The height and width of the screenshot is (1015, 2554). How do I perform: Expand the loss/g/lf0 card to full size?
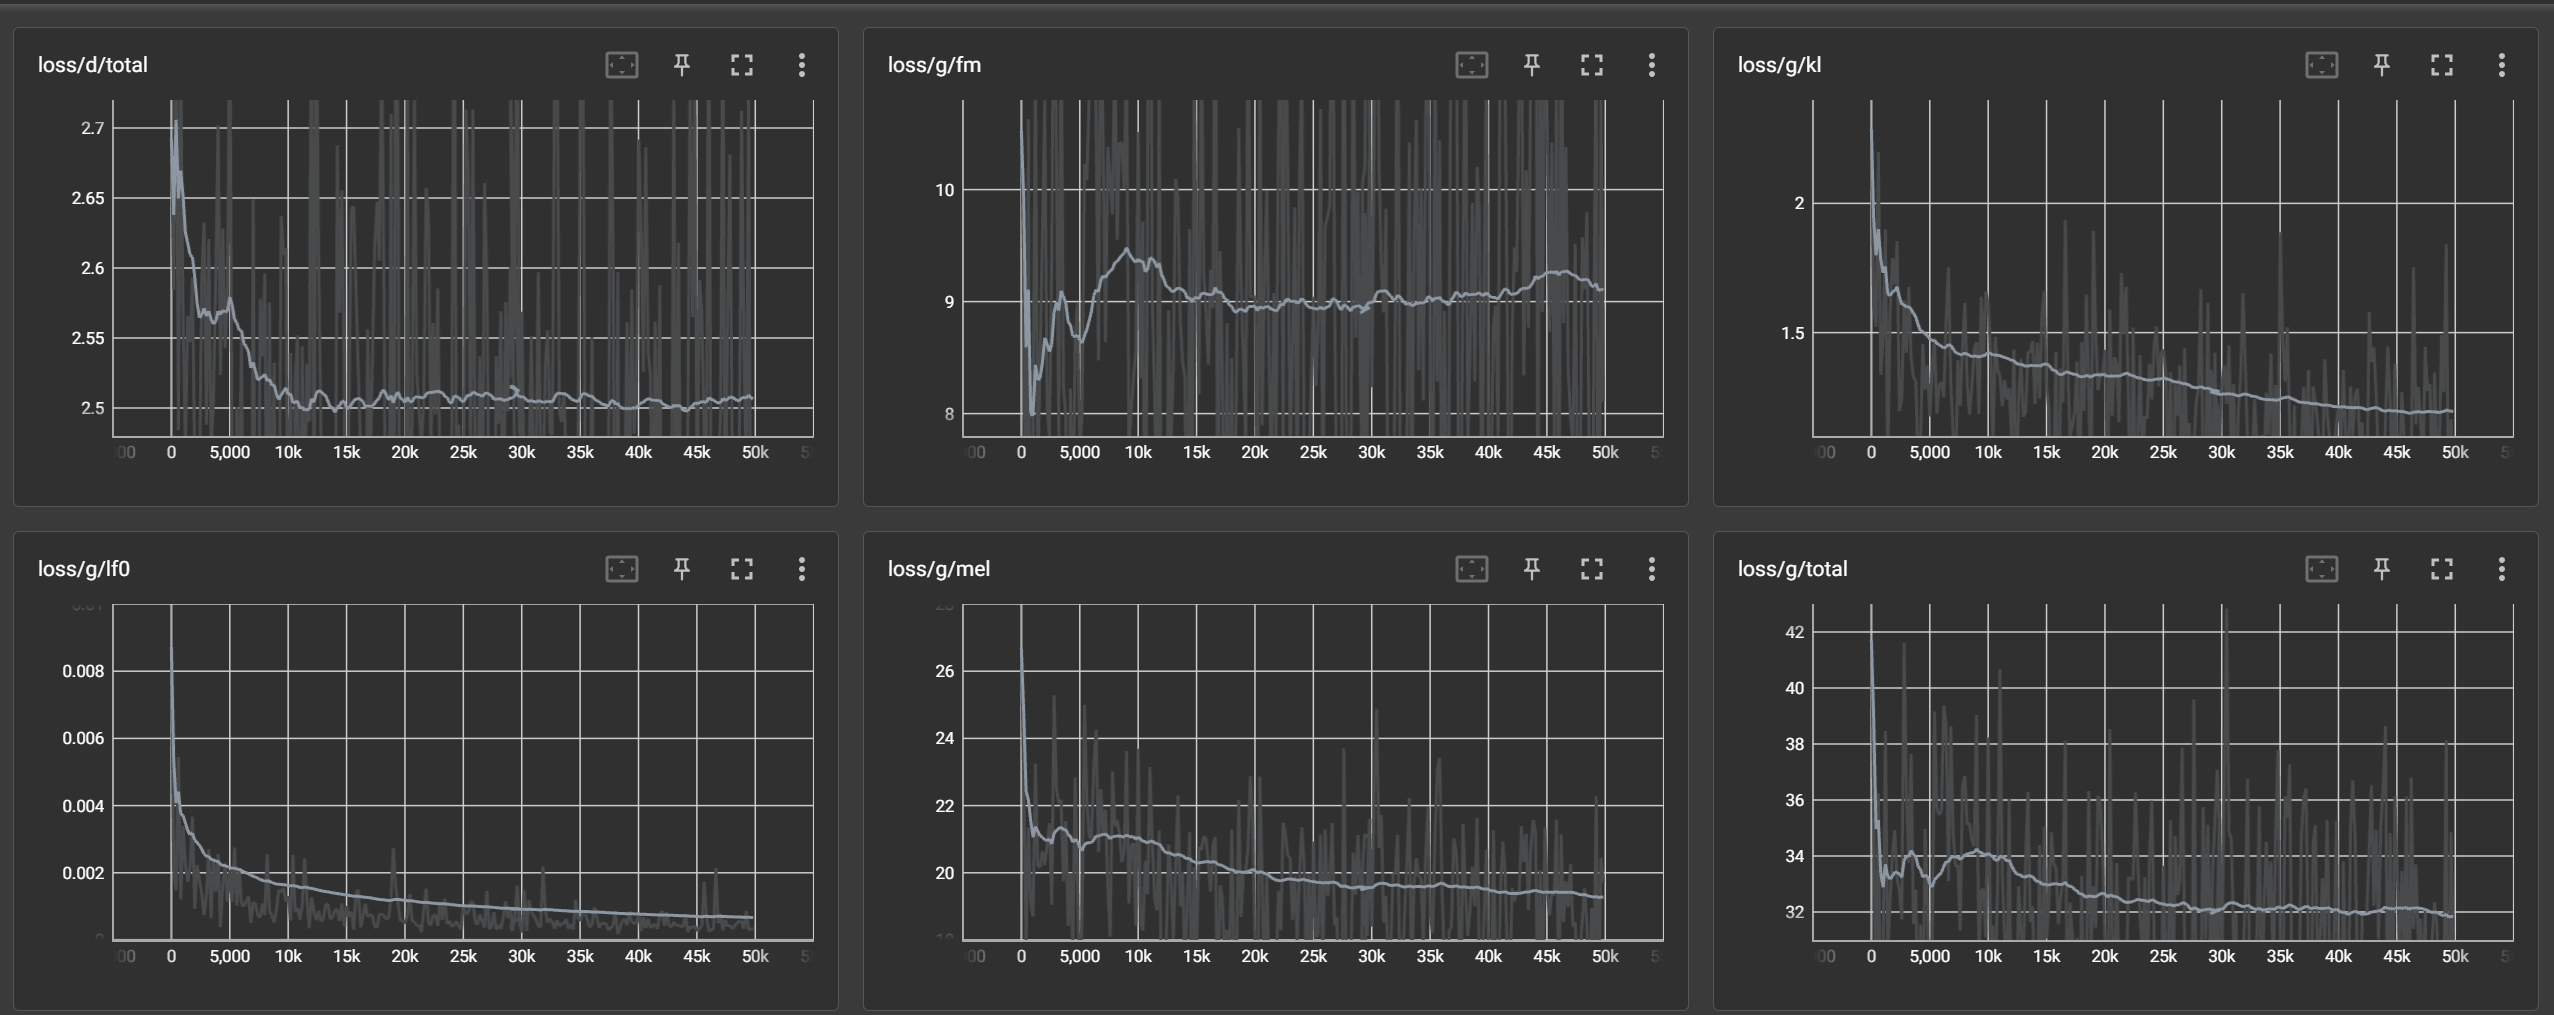point(741,569)
